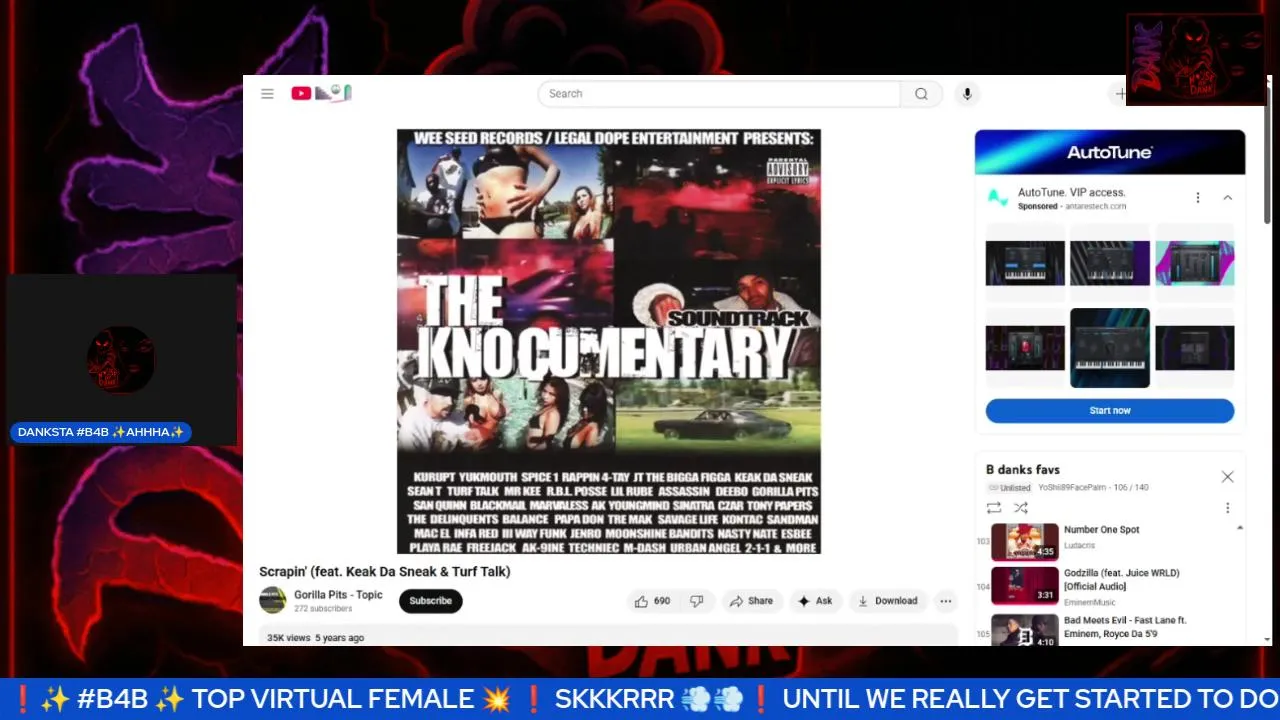Play 'Bad Meets Evil - Fast Lane' item
Viewport: 1280px width, 720px height.
pyautogui.click(x=1110, y=629)
